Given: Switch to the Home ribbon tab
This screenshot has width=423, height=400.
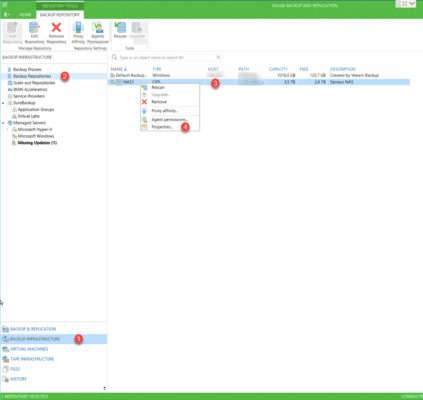Looking at the screenshot, I should tap(25, 15).
